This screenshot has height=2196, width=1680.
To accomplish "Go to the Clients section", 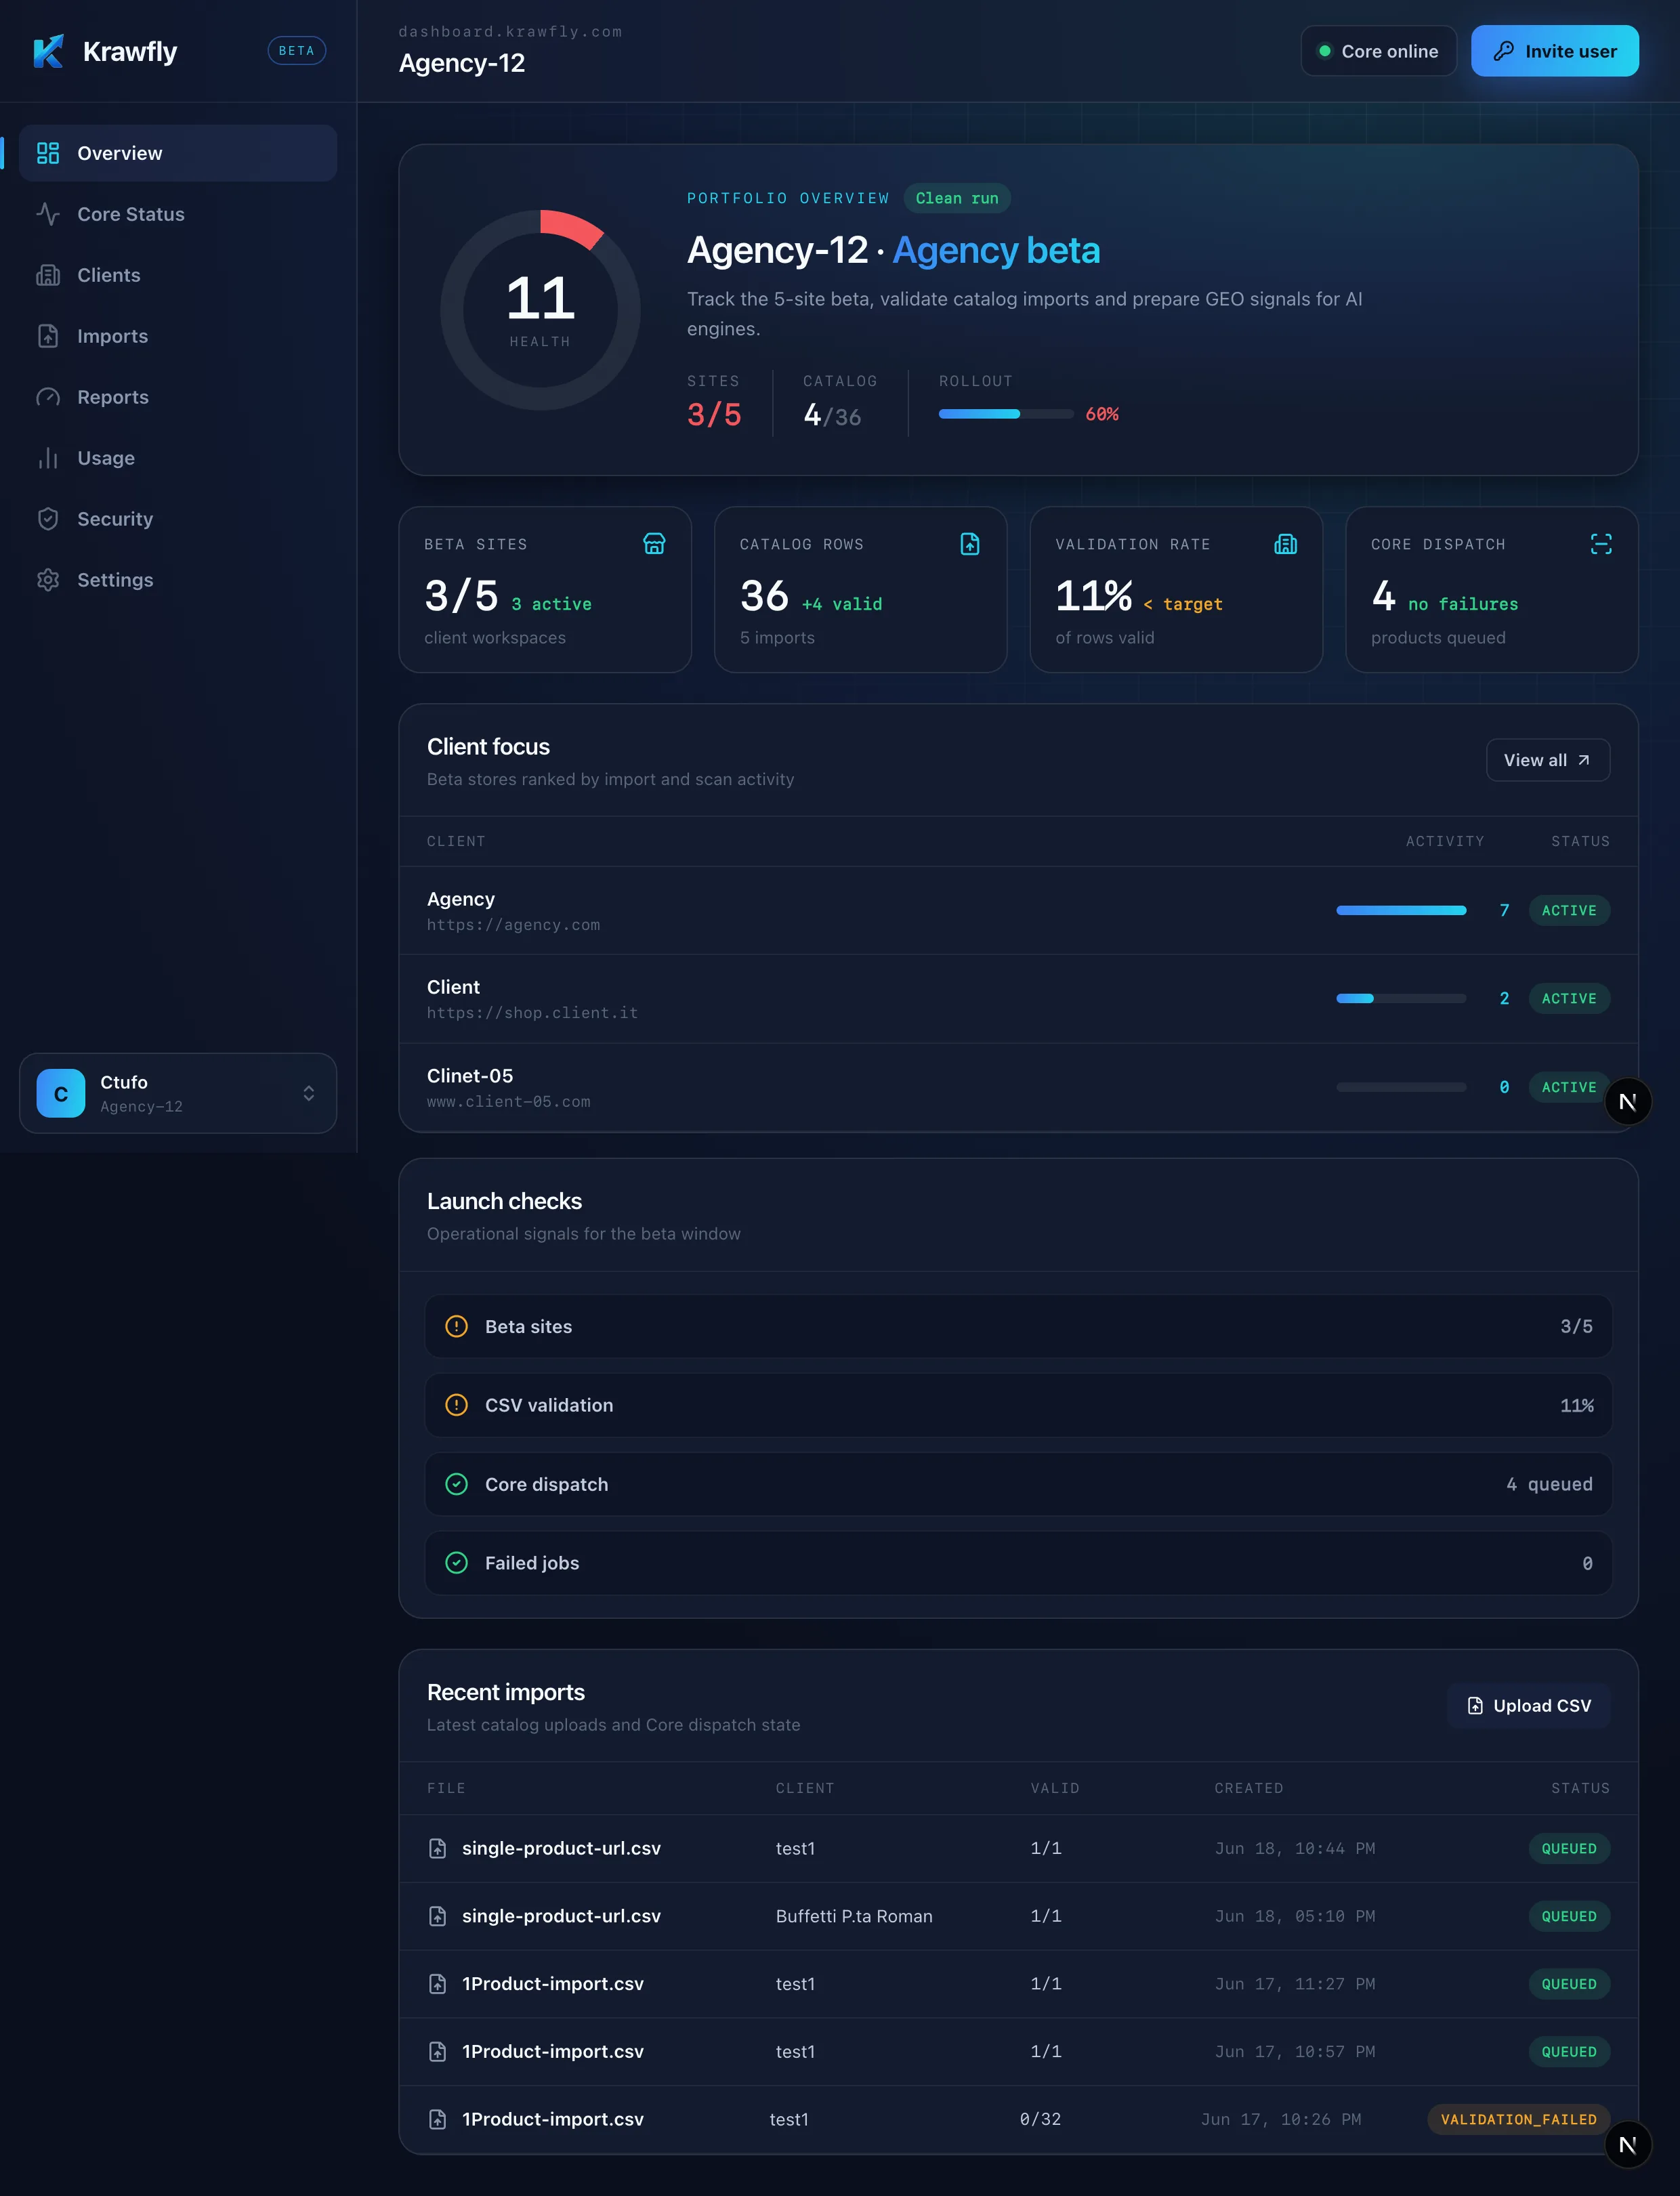I will [x=178, y=275].
